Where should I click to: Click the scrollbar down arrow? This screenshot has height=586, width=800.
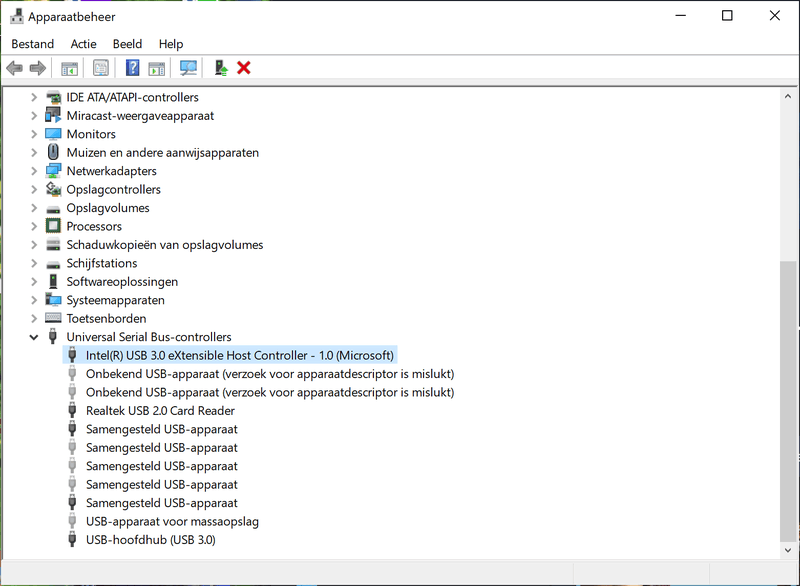pyautogui.click(x=788, y=550)
